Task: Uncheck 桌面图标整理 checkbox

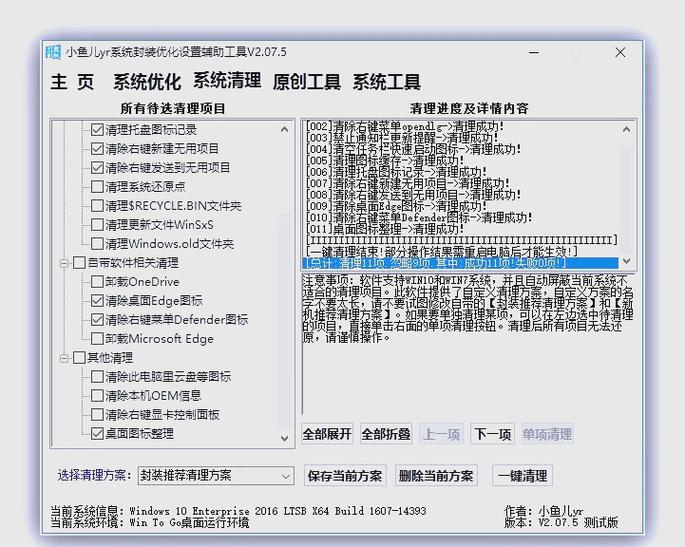Action: pyautogui.click(x=97, y=434)
